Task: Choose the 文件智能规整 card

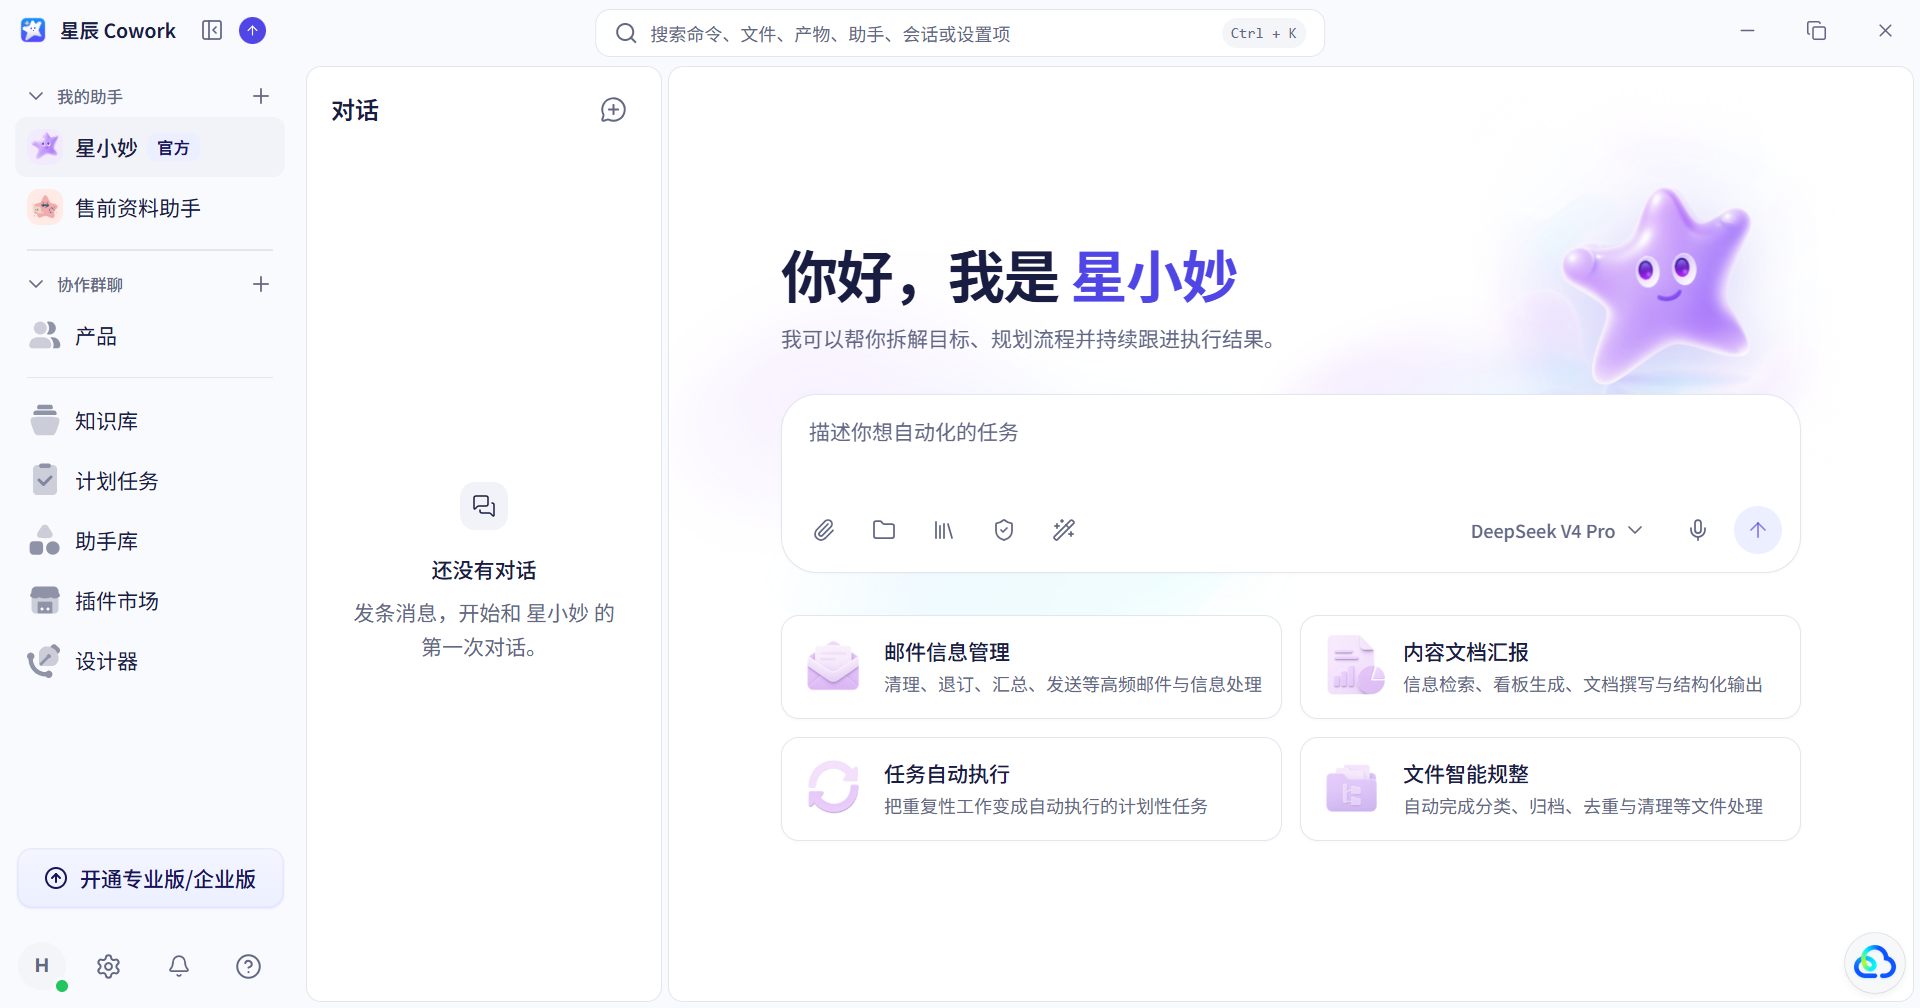Action: pyautogui.click(x=1550, y=789)
